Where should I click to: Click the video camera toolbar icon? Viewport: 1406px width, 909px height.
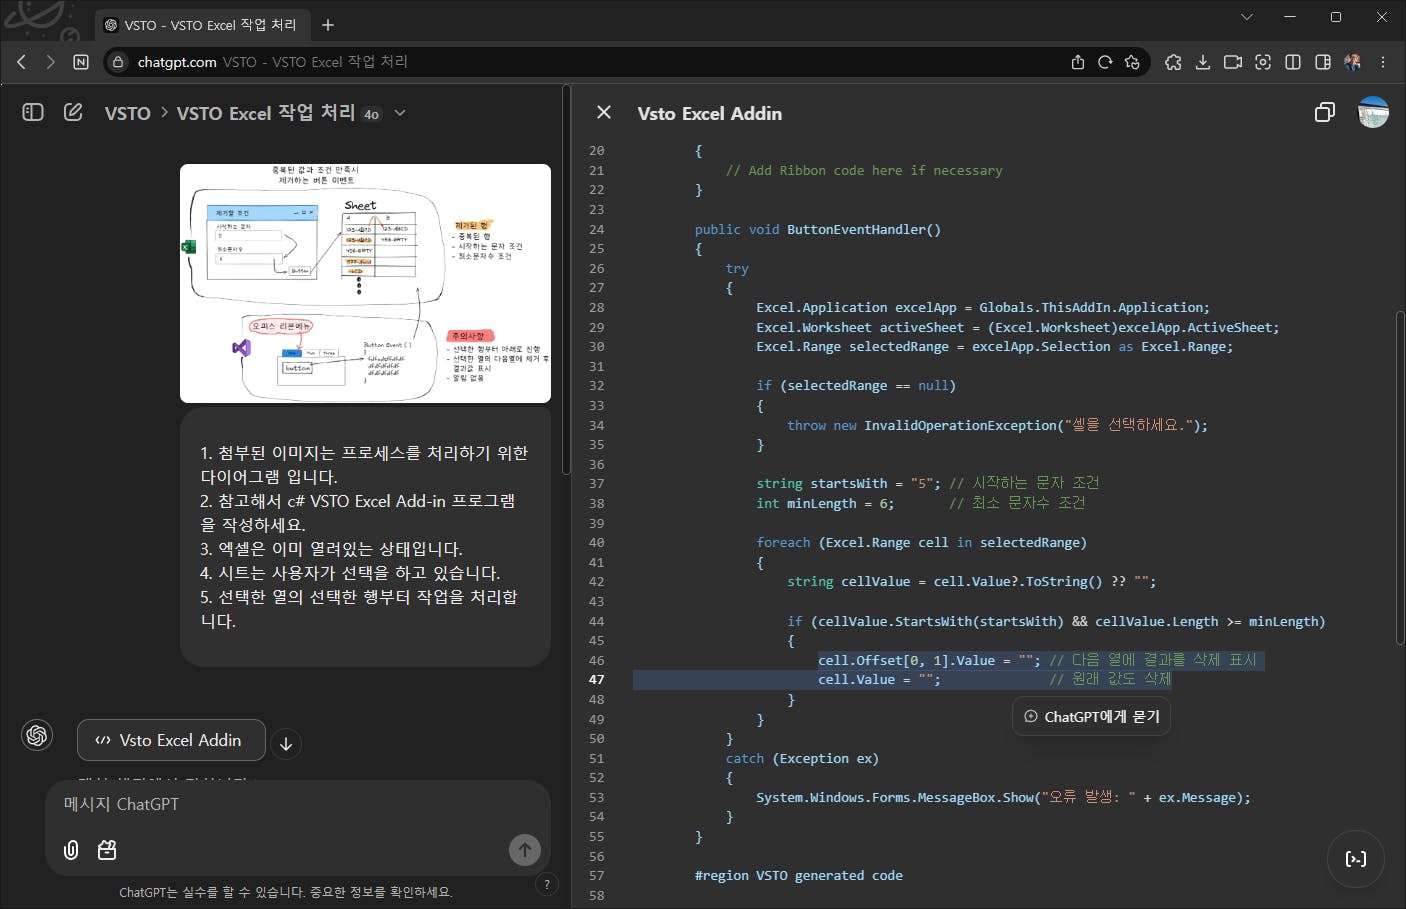click(x=1233, y=62)
